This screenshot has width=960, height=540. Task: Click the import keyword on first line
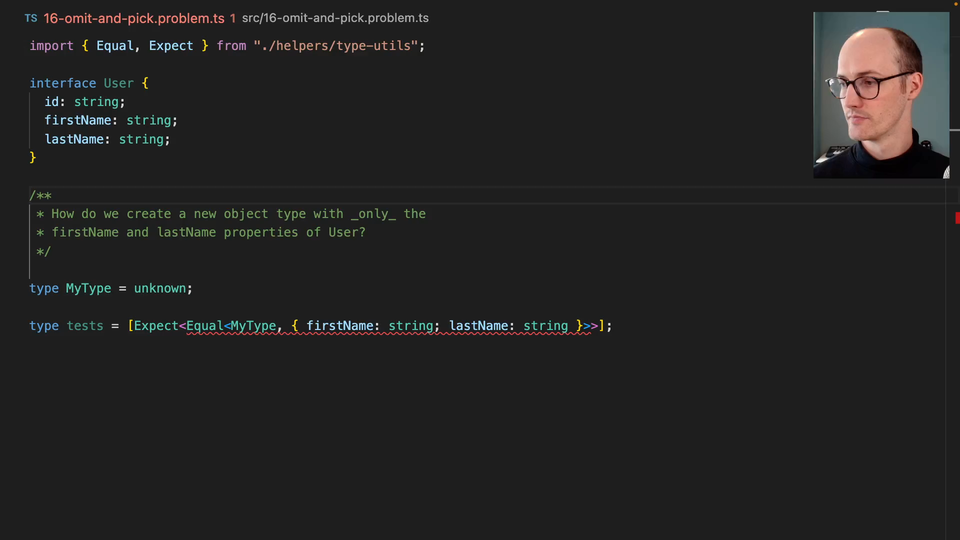click(x=51, y=46)
